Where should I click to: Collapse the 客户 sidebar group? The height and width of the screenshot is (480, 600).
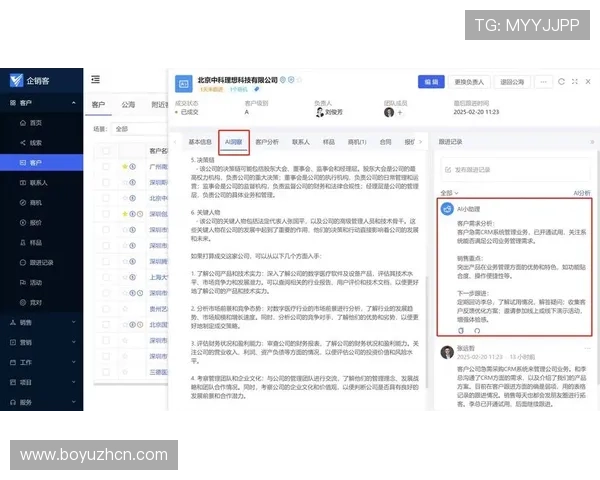(73, 103)
